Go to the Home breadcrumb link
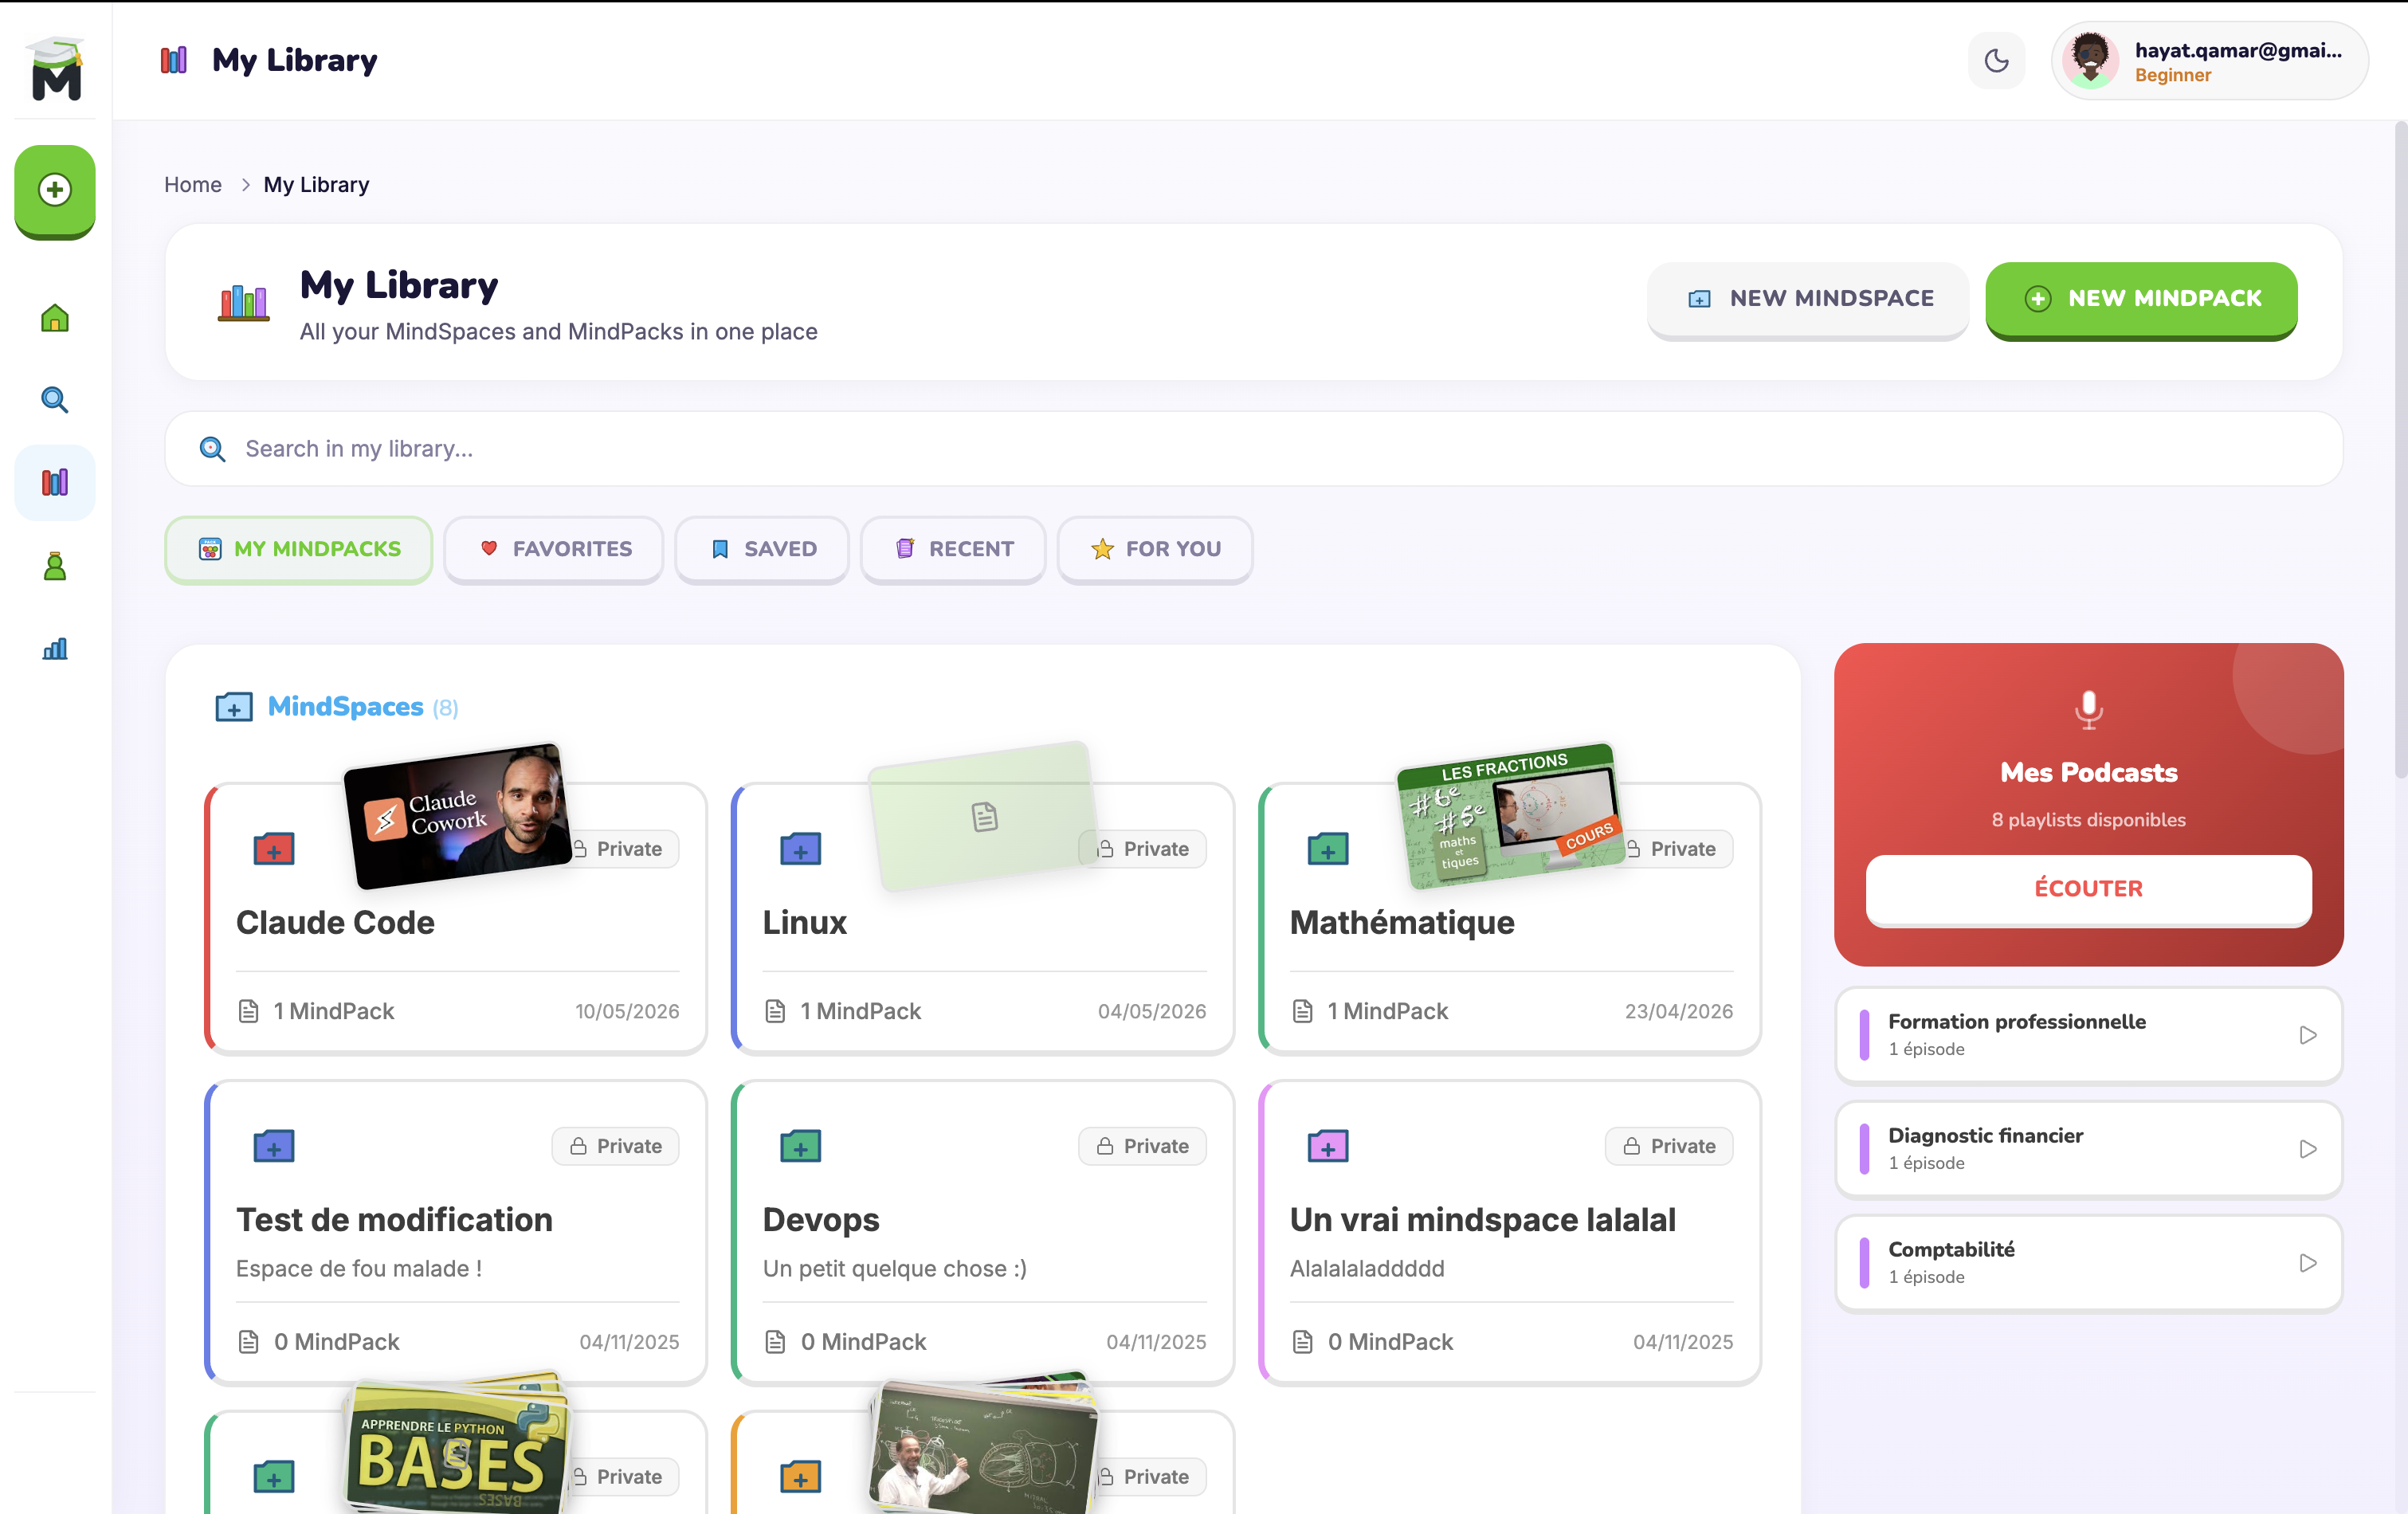This screenshot has height=1514, width=2408. pyautogui.click(x=193, y=185)
